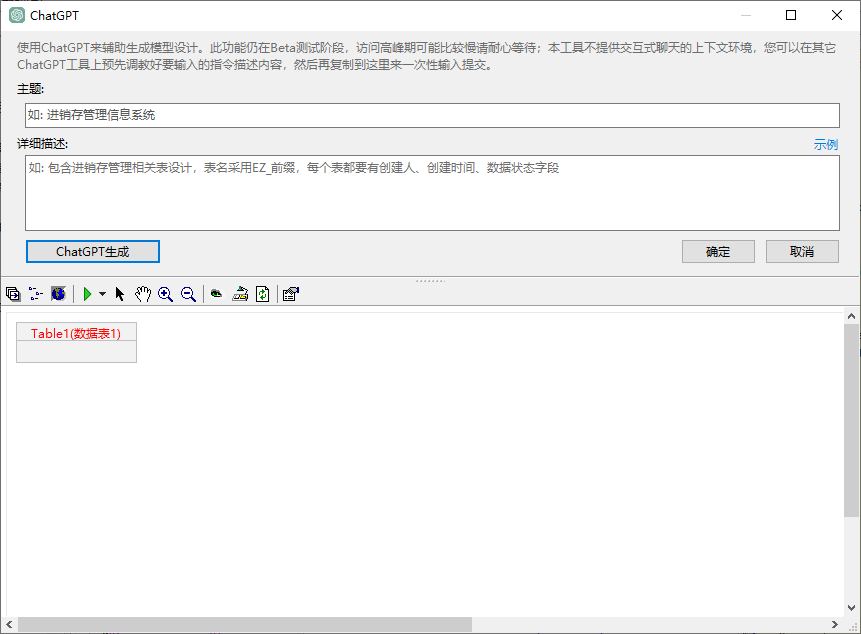Select the Table1(数据表1) table header
Screen dimensions: 861x634
pyautogui.click(x=76, y=333)
